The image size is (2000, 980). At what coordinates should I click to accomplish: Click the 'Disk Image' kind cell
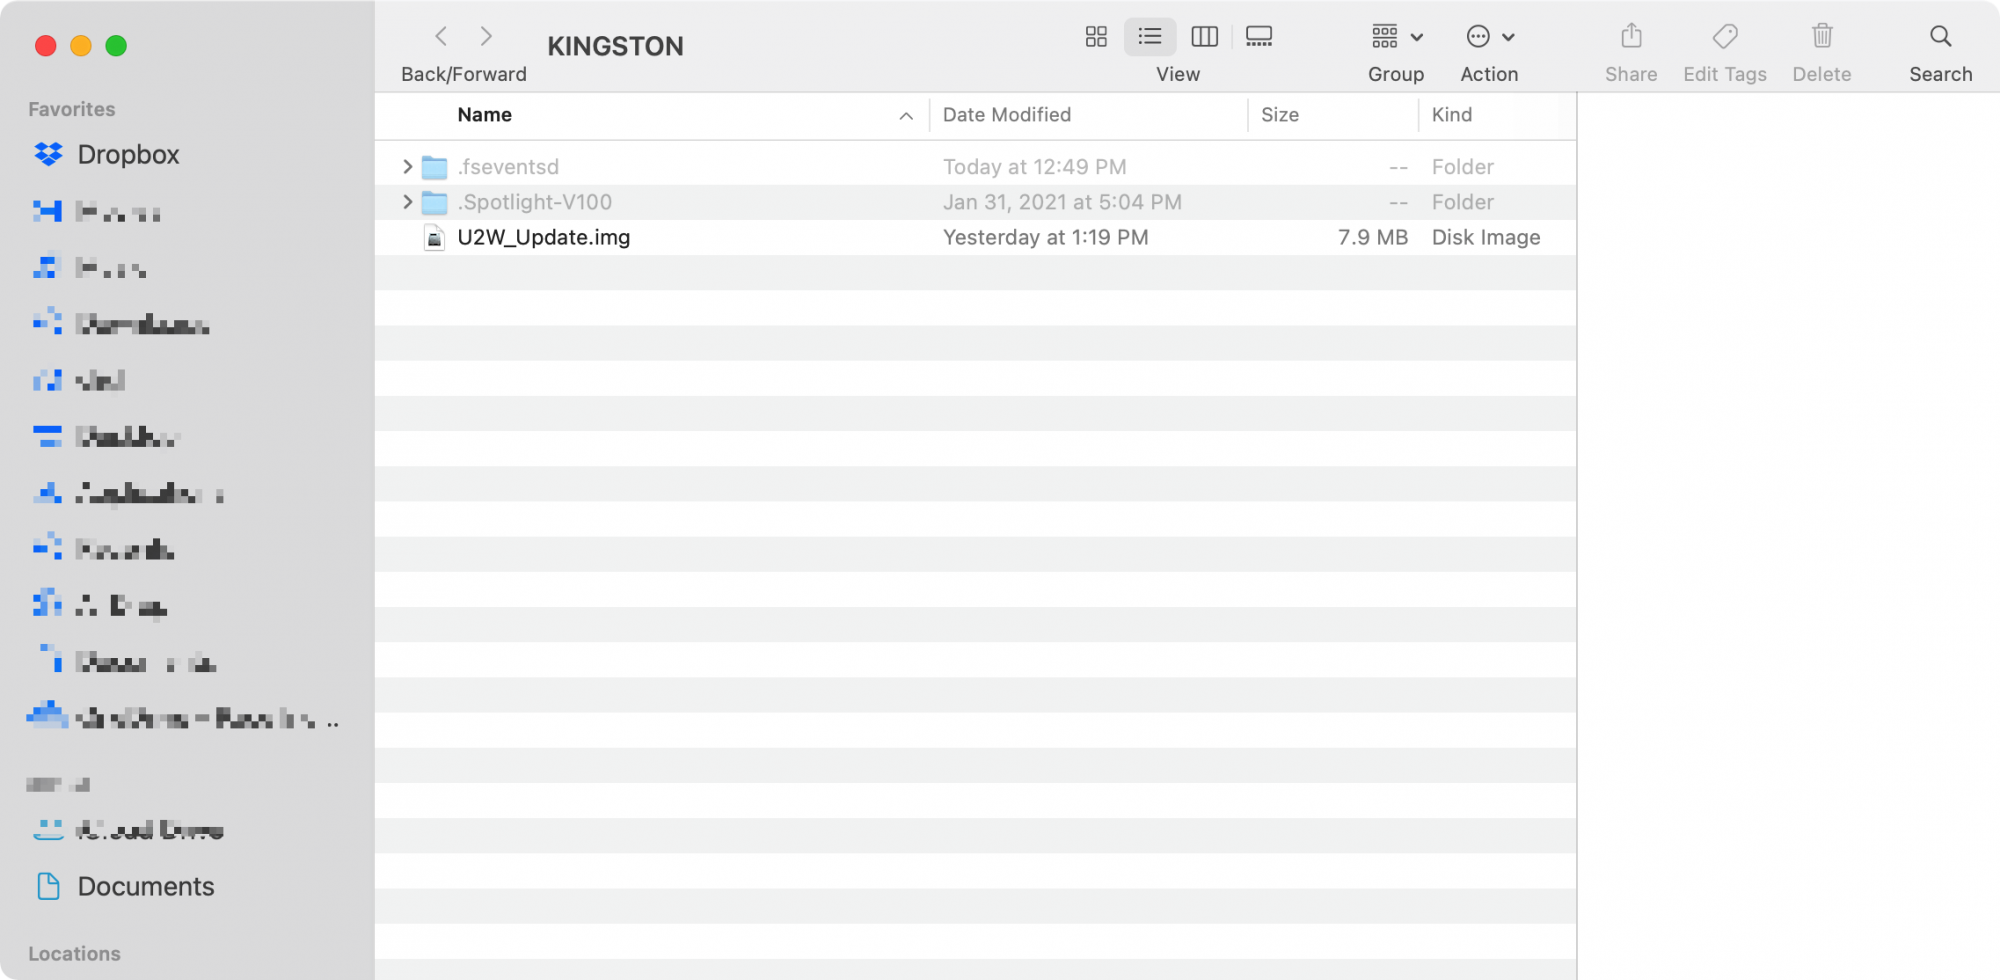(x=1486, y=237)
